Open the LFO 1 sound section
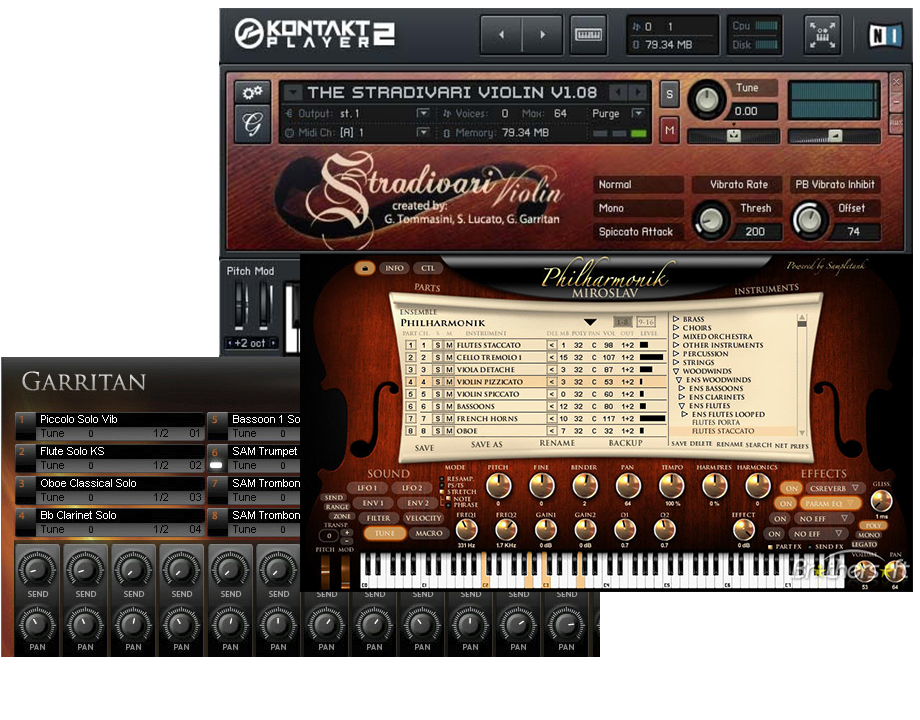Viewport: 920px width, 720px height. [367, 488]
